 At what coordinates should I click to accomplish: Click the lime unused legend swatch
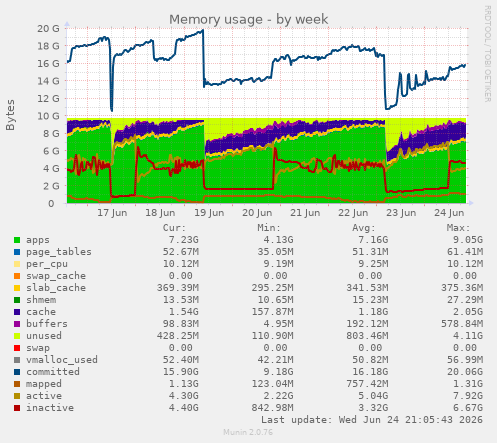[x=17, y=336]
